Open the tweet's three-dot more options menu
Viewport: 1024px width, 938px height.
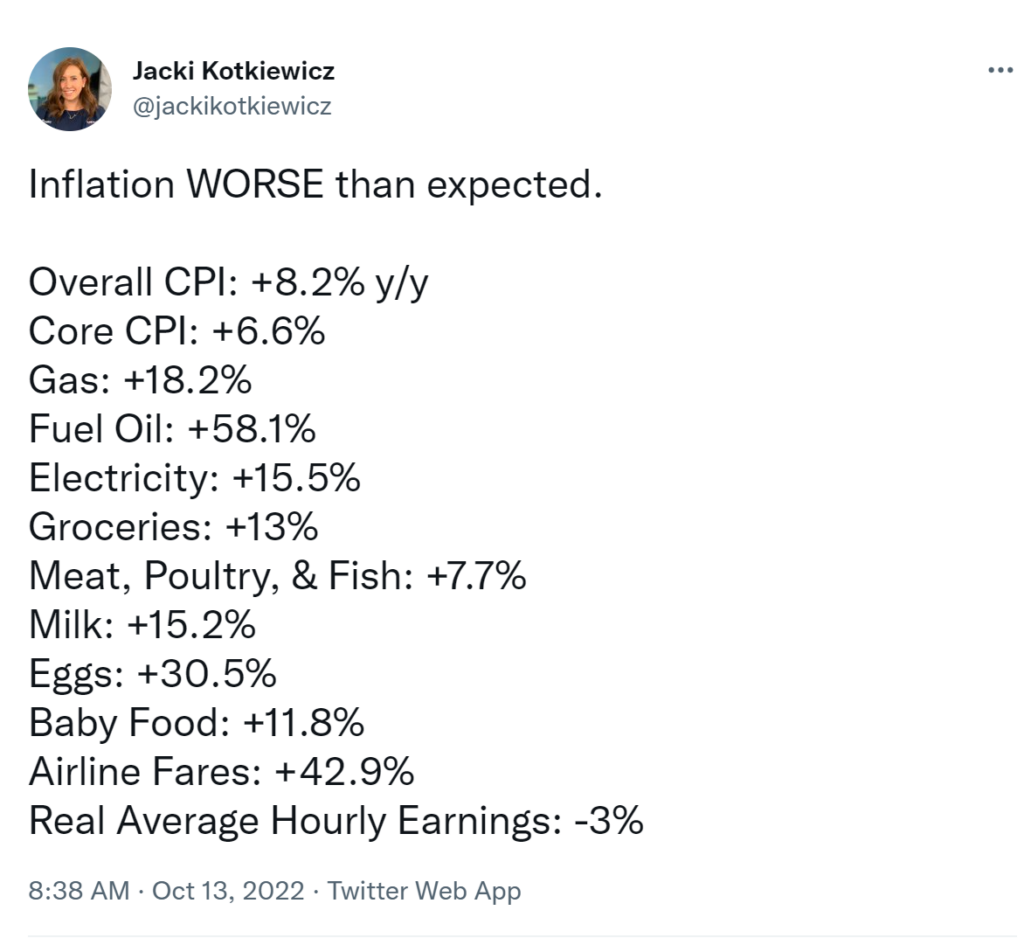[999, 71]
